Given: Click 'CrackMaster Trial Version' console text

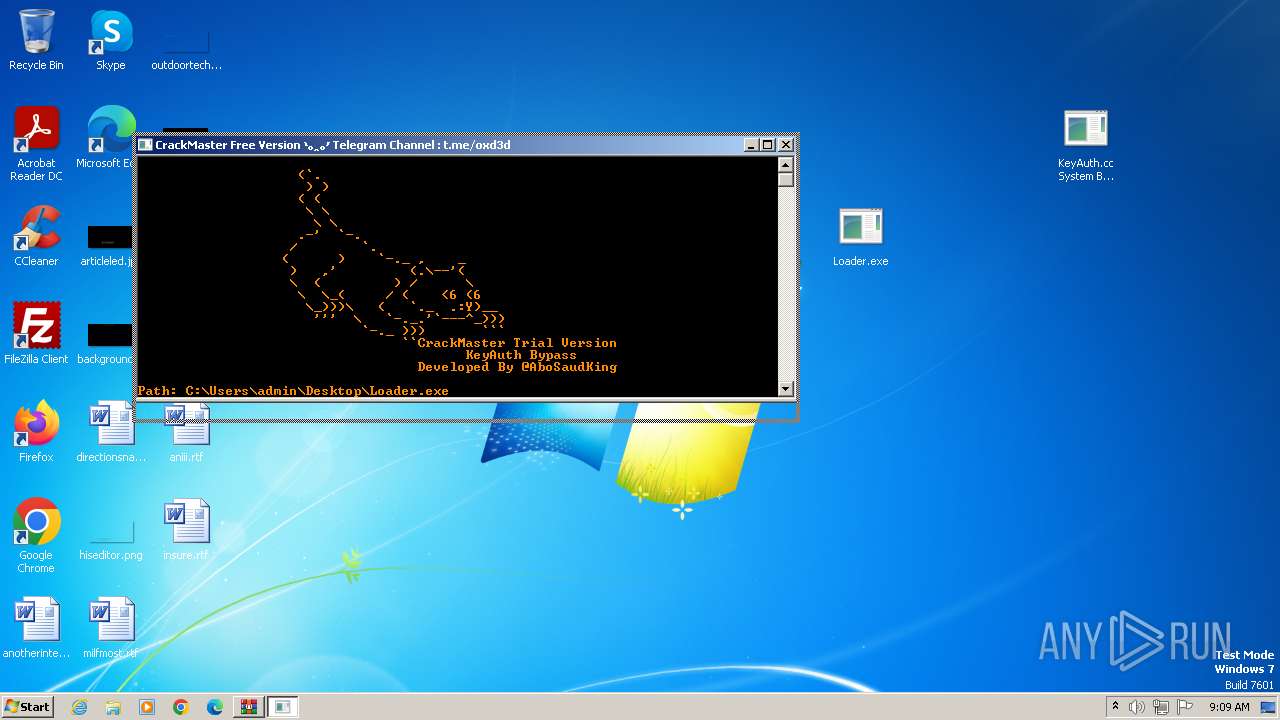Looking at the screenshot, I should coord(517,343).
